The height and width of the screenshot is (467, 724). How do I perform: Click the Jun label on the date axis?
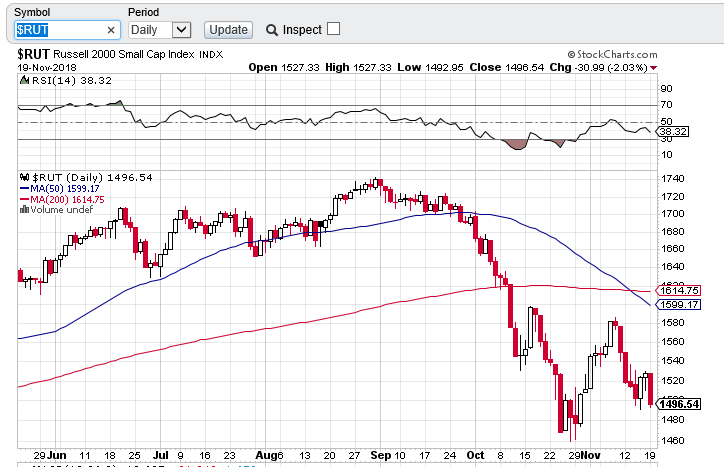57,455
